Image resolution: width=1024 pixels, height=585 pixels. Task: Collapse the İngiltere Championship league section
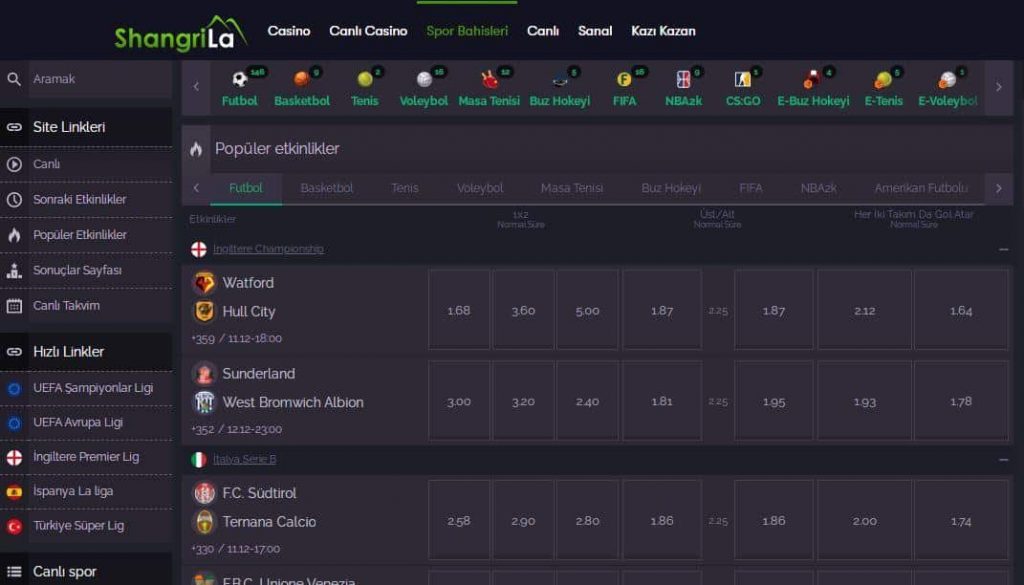click(1003, 249)
